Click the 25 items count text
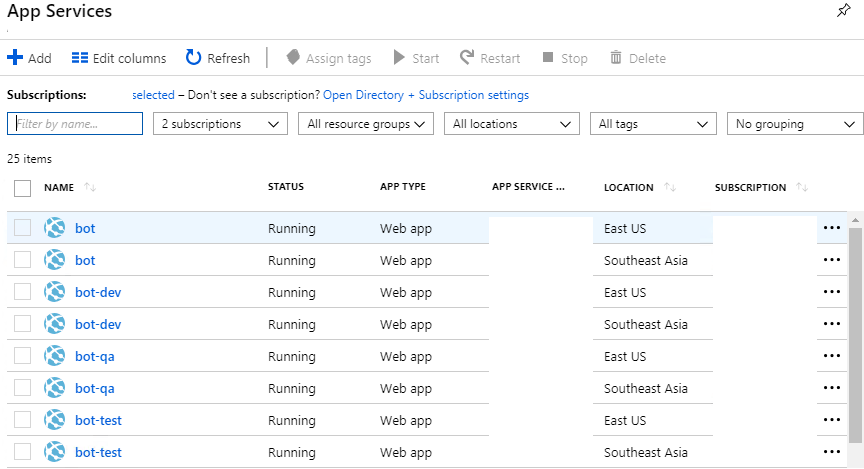This screenshot has width=864, height=469. tap(29, 159)
